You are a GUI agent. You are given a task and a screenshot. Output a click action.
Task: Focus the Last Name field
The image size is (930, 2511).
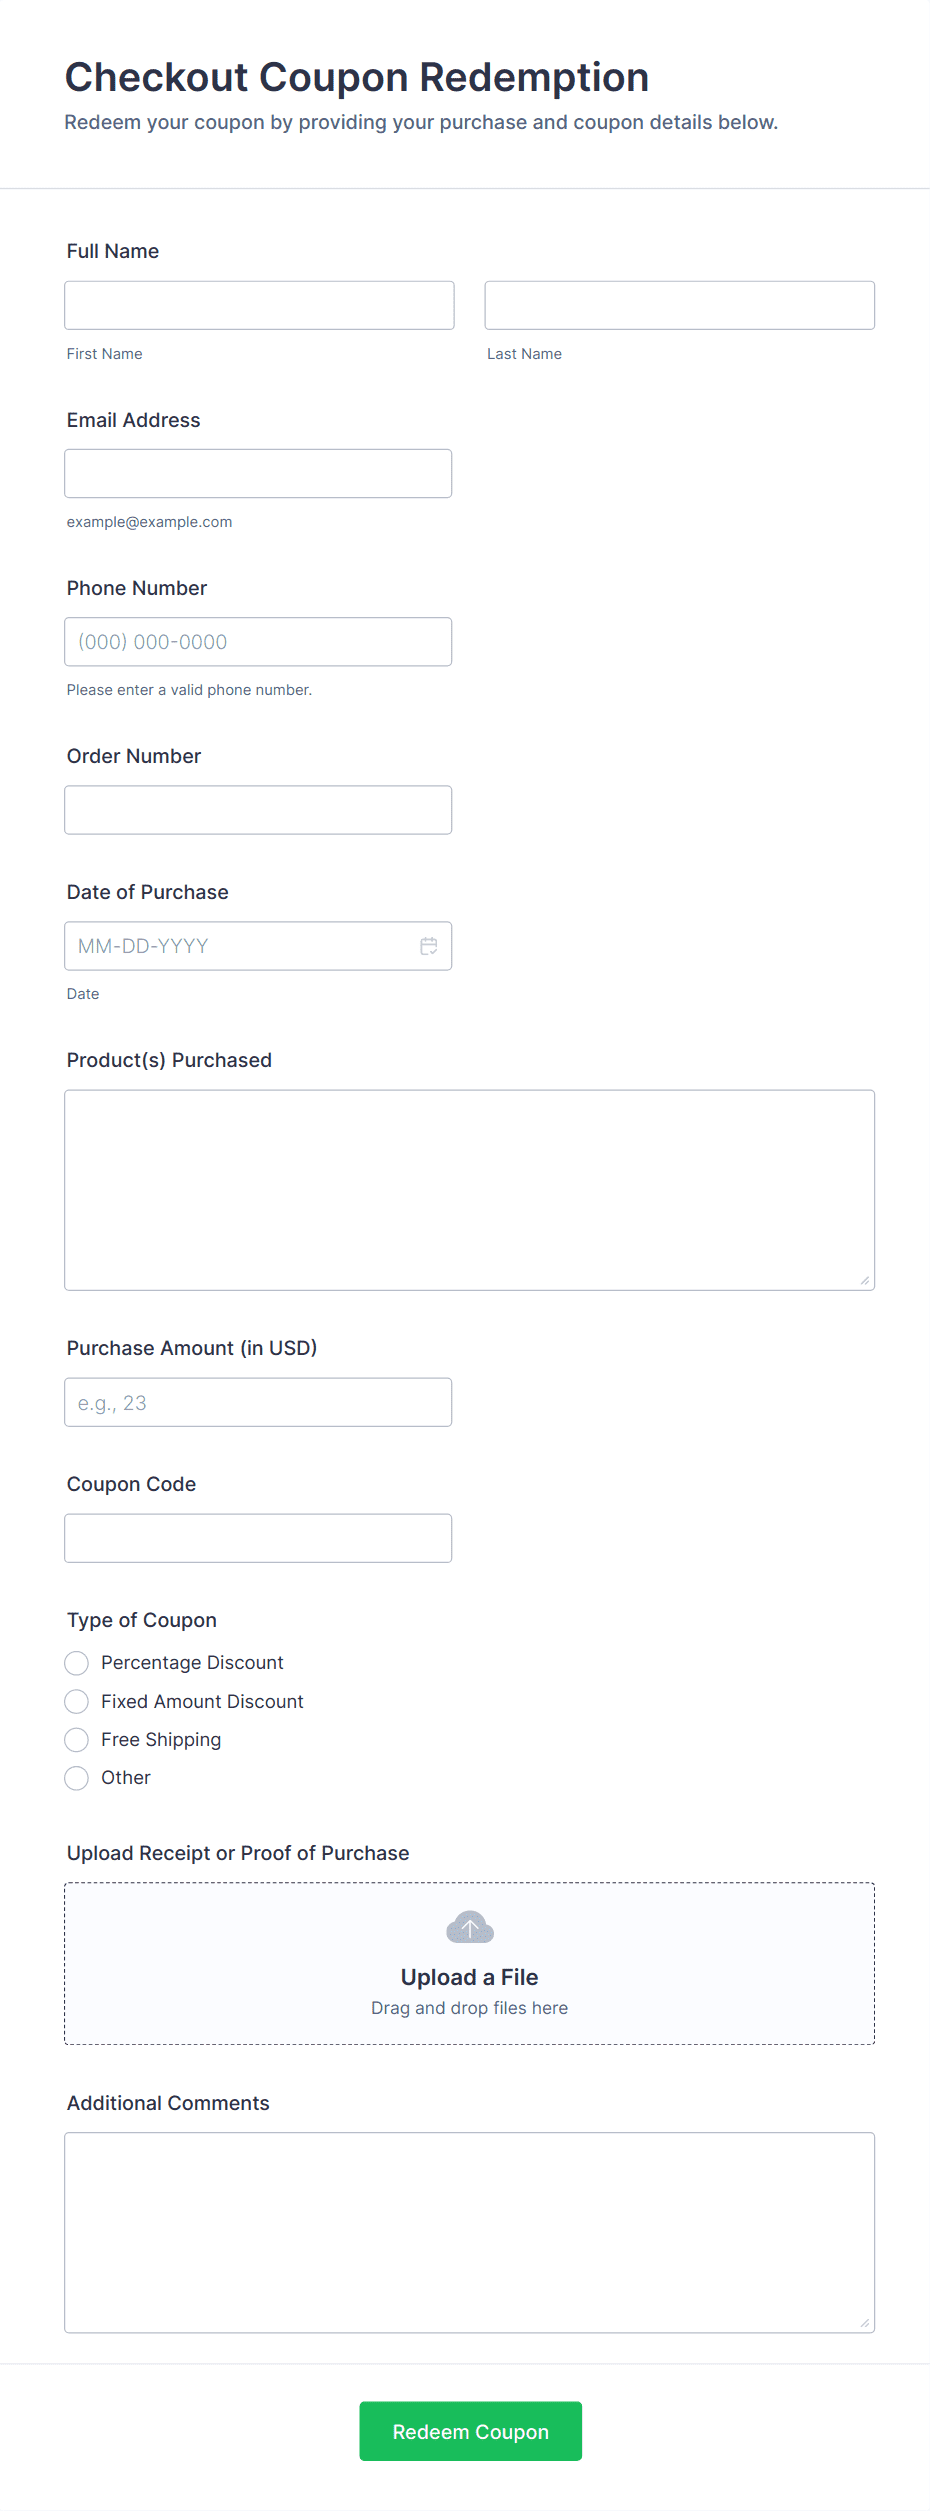(x=679, y=305)
